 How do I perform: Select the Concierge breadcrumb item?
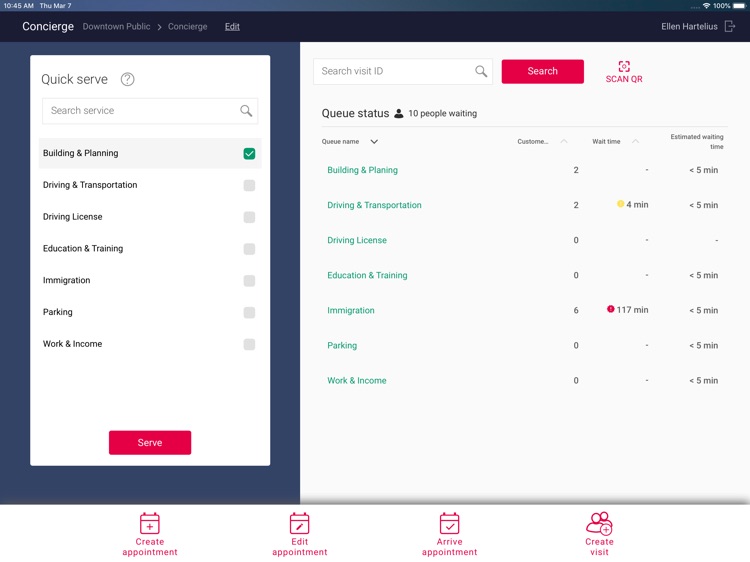(x=188, y=26)
